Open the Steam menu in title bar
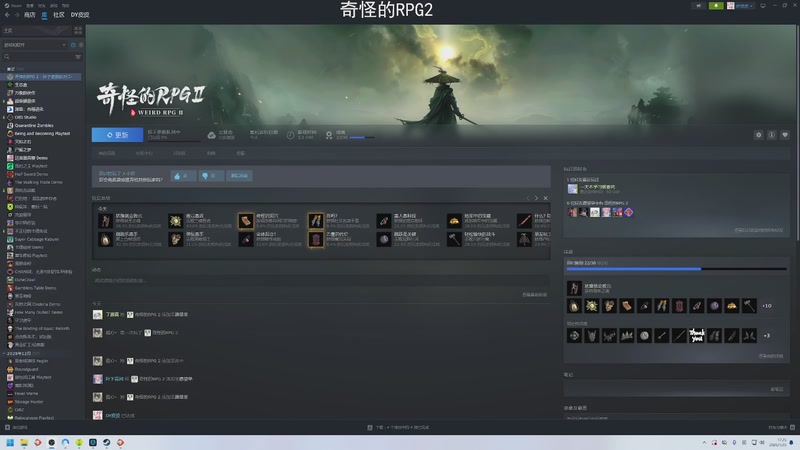Image resolution: width=800 pixels, height=450 pixels. point(13,6)
